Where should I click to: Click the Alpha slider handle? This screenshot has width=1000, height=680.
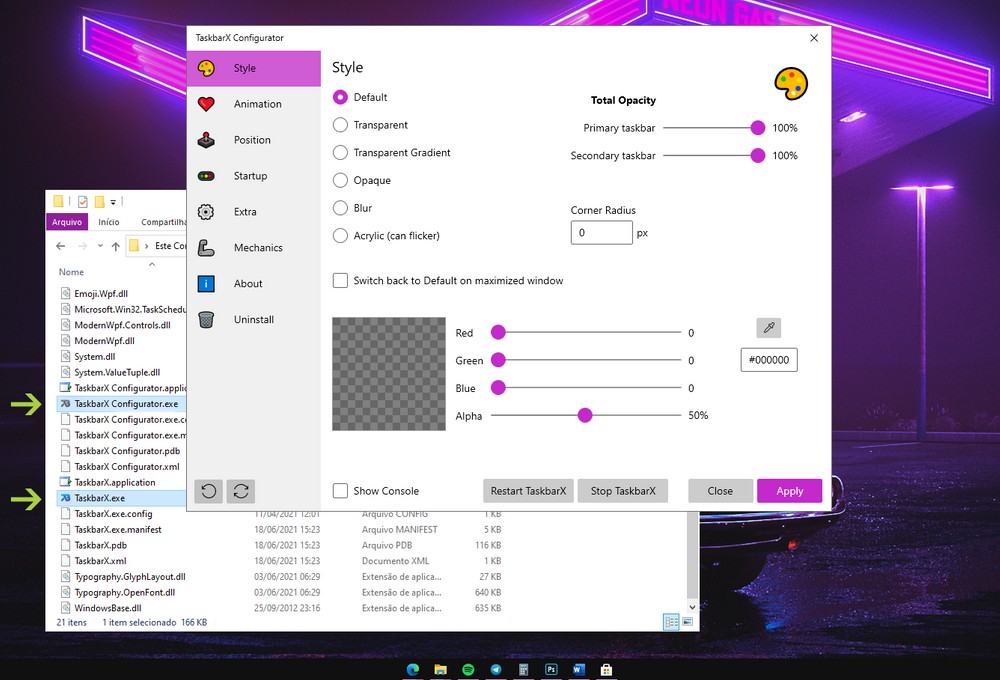point(585,416)
